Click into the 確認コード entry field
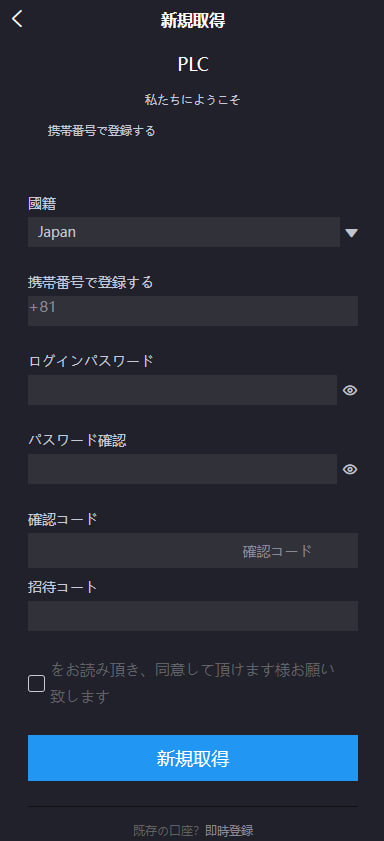384x841 pixels. [x=131, y=550]
